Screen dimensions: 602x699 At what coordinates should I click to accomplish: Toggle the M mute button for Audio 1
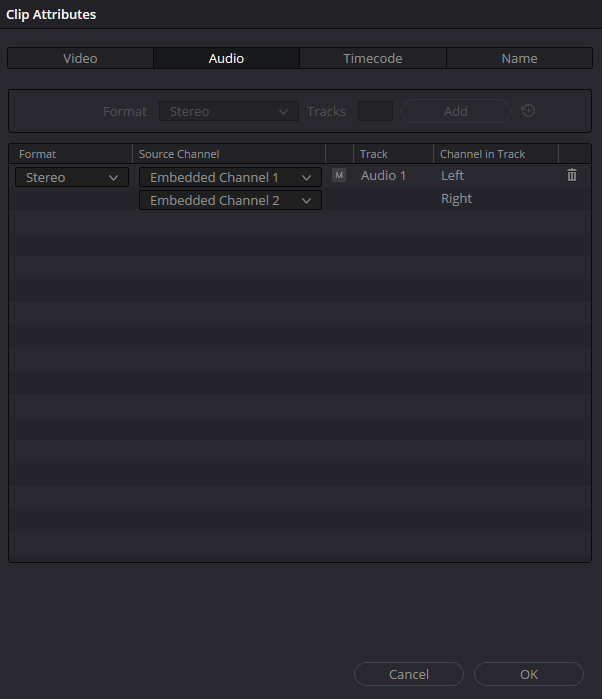(x=339, y=176)
